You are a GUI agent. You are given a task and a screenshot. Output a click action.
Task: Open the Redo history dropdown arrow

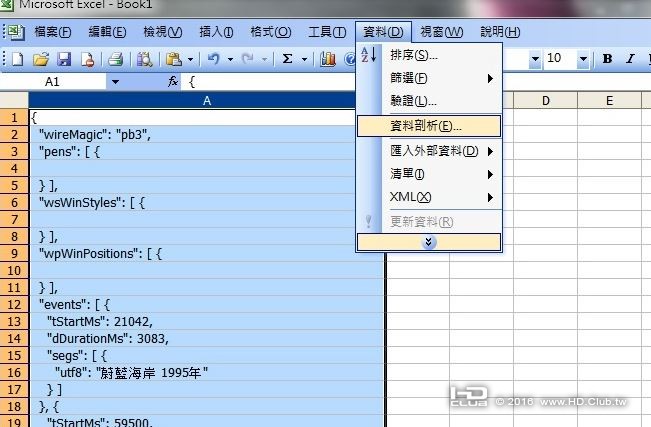pyautogui.click(x=264, y=59)
